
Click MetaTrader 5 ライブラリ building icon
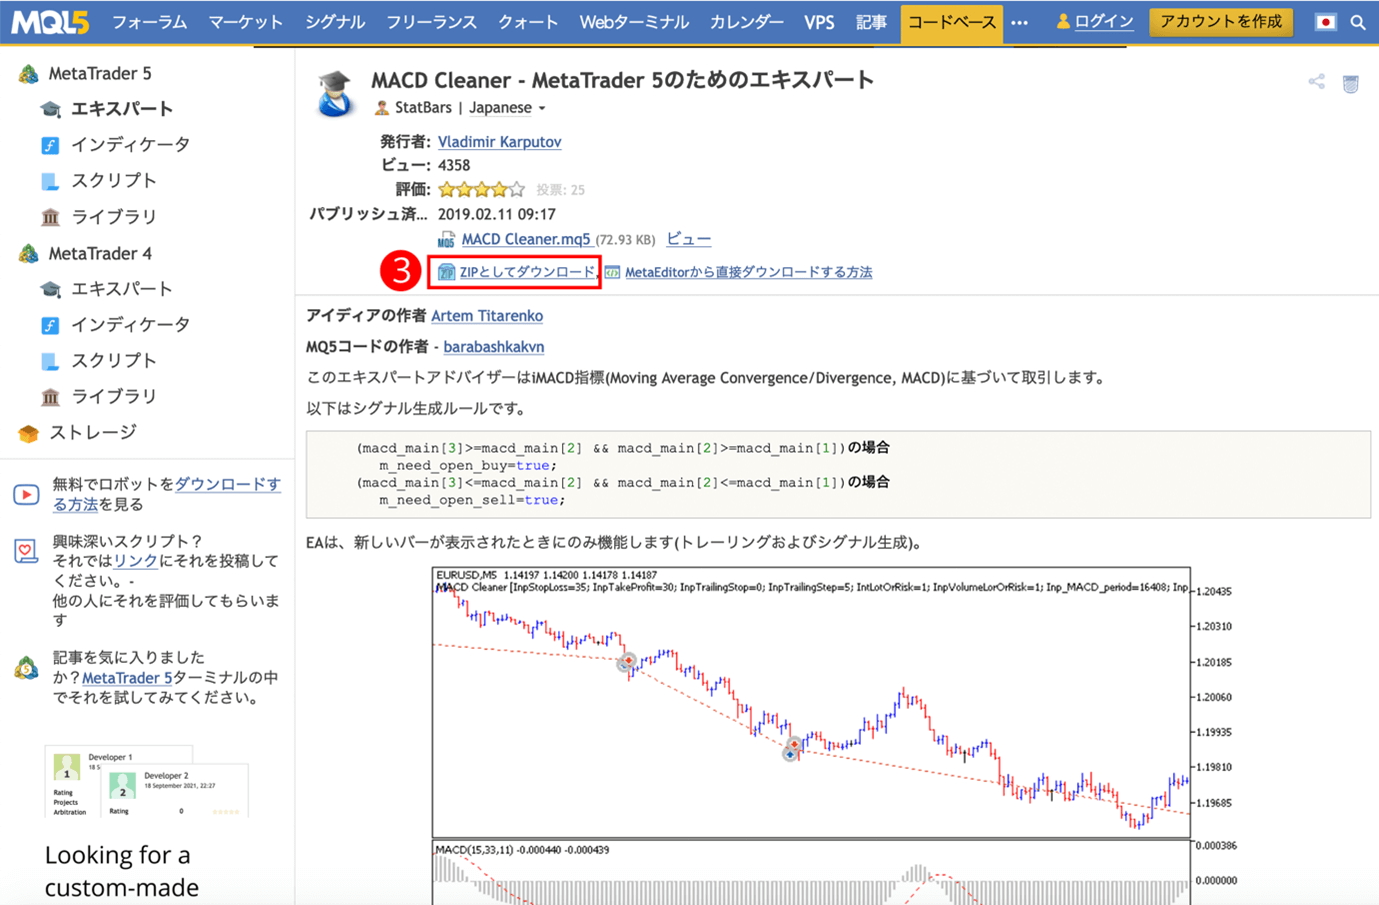click(x=50, y=217)
